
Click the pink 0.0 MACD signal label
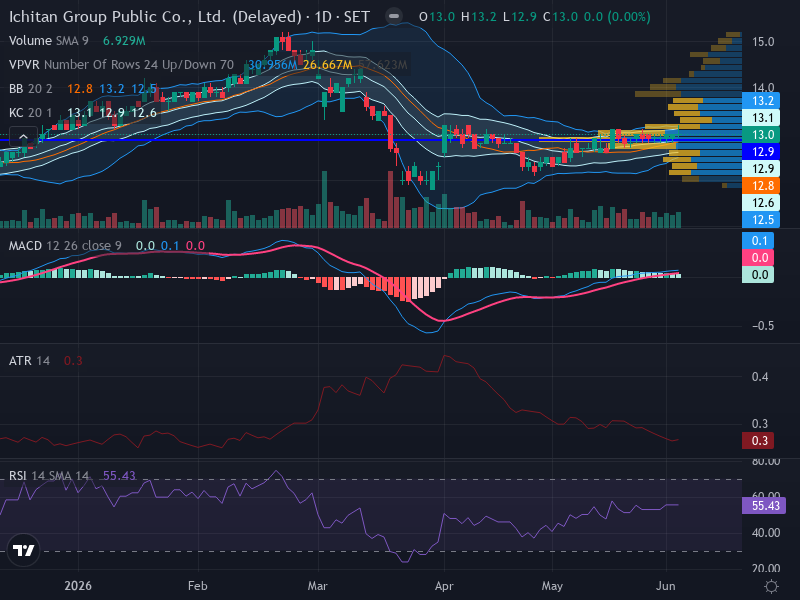coord(758,258)
